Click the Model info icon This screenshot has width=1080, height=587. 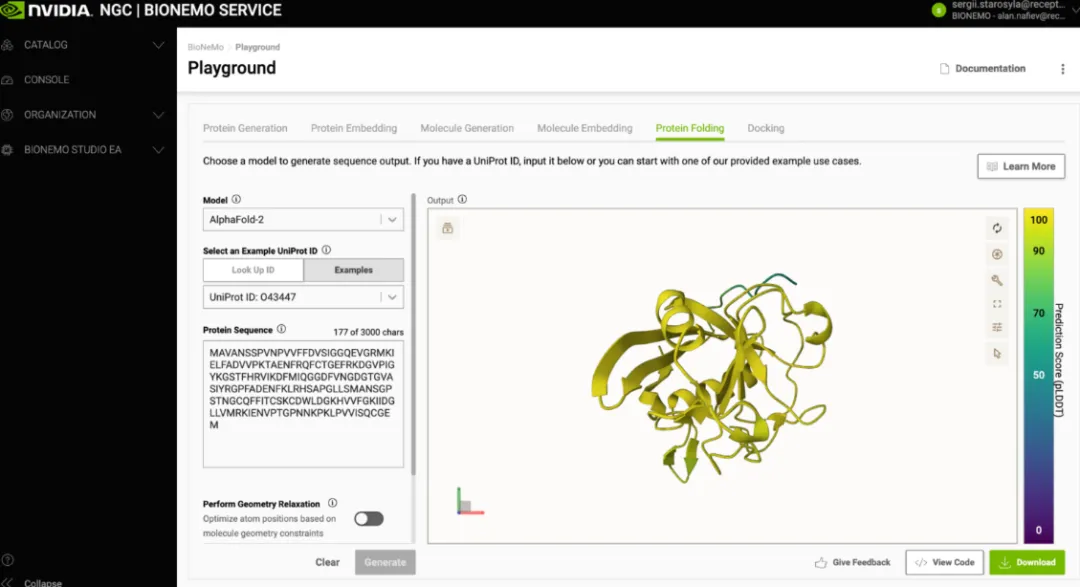(x=236, y=199)
